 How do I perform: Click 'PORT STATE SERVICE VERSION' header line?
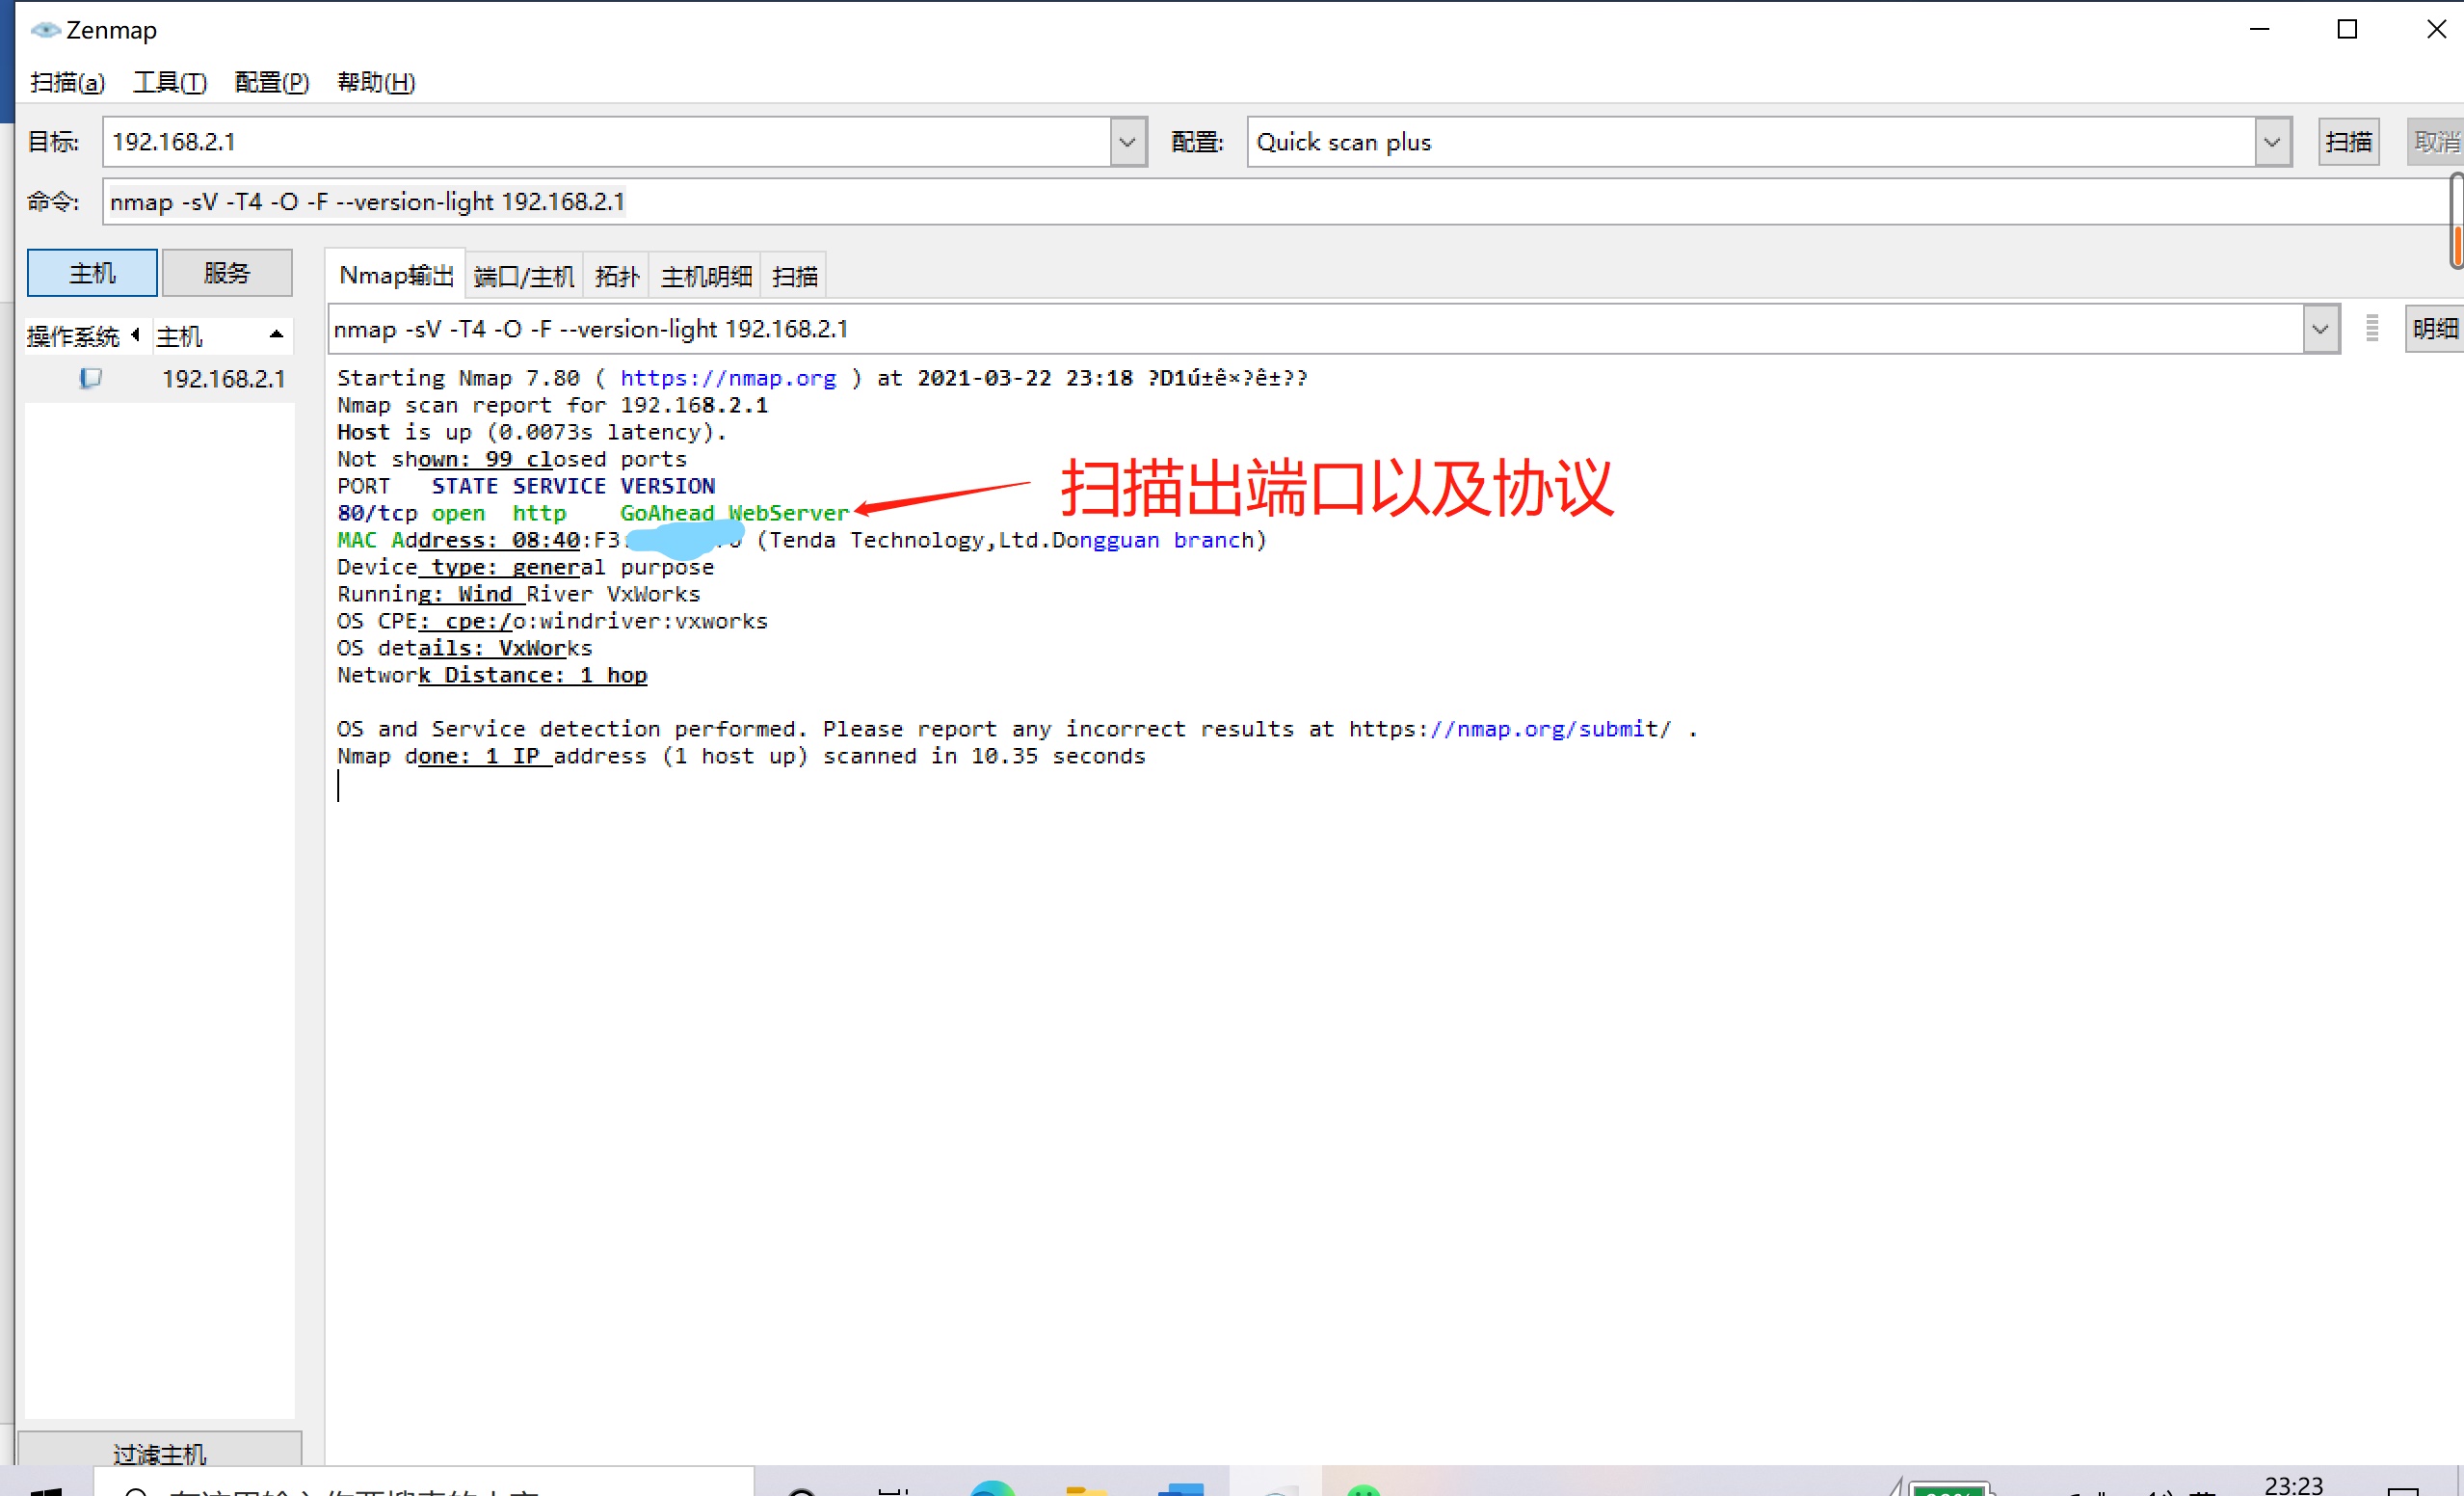526,486
